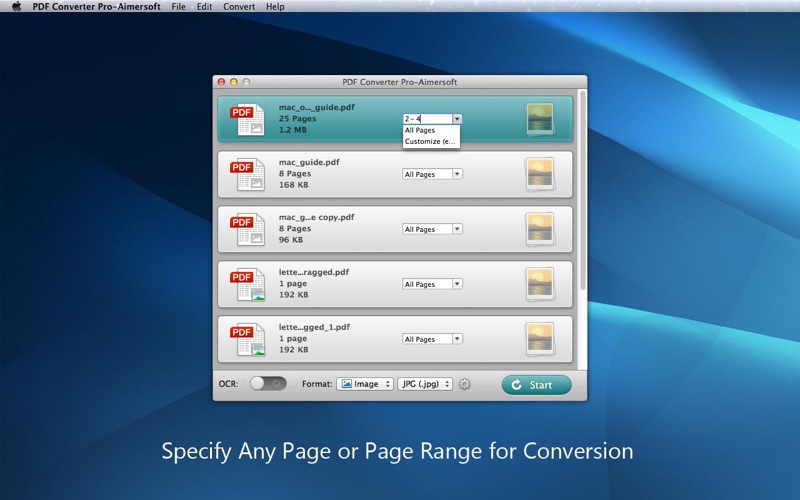The image size is (800, 500).
Task: Open the Apple menu
Action: [16, 6]
